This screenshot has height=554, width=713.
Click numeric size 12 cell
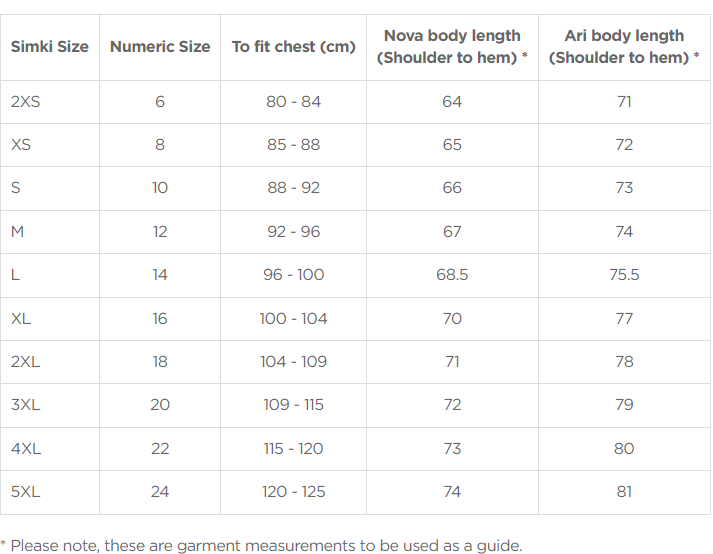[160, 232]
